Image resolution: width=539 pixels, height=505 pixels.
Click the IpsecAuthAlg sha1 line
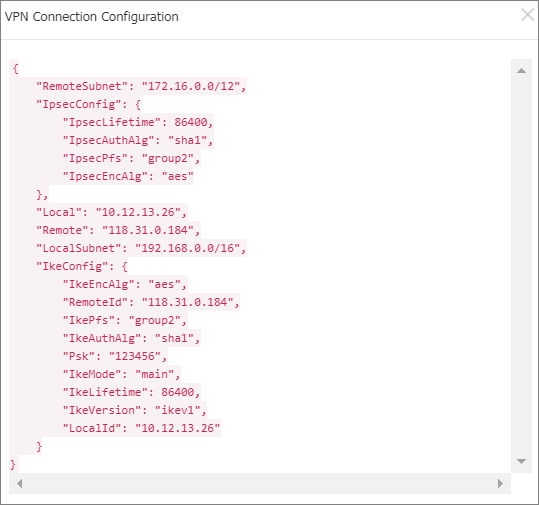point(138,140)
